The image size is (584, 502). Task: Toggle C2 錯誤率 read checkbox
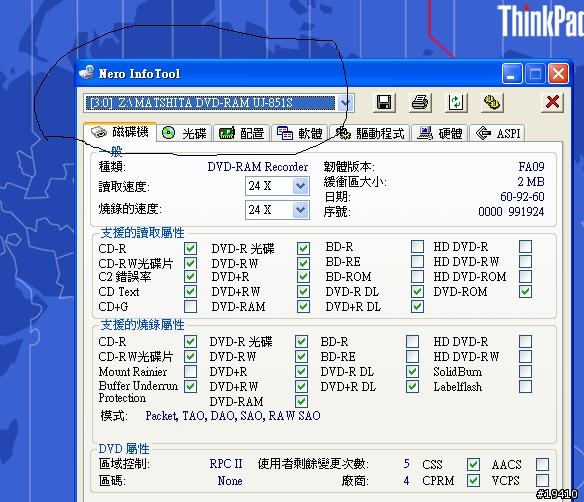coord(190,277)
